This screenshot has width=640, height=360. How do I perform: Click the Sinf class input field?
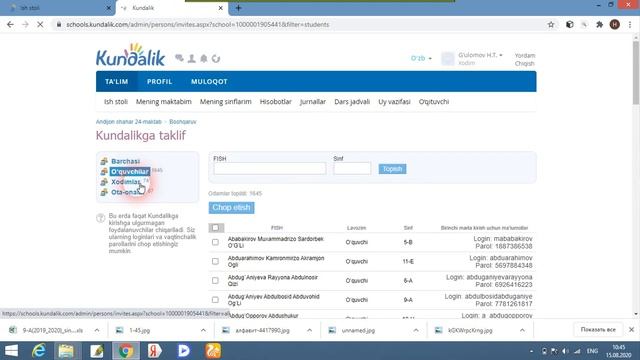click(x=352, y=169)
